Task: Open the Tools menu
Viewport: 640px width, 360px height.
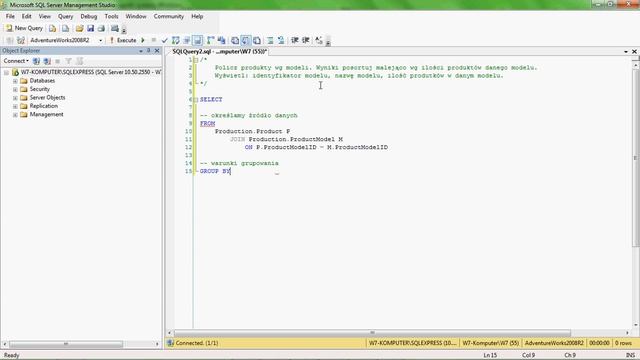Action: point(111,16)
